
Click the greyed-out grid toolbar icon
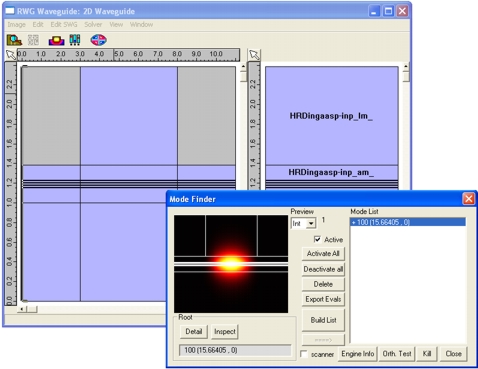point(33,40)
